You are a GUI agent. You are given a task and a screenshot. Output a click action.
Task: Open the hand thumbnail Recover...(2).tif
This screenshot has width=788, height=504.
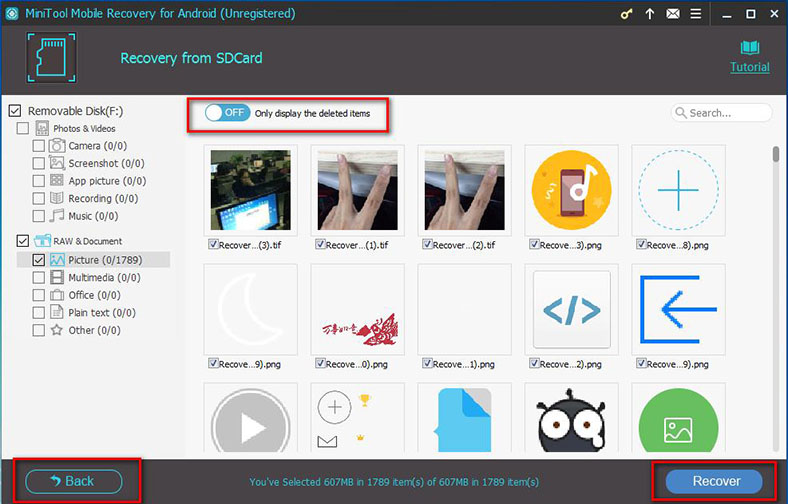(464, 190)
